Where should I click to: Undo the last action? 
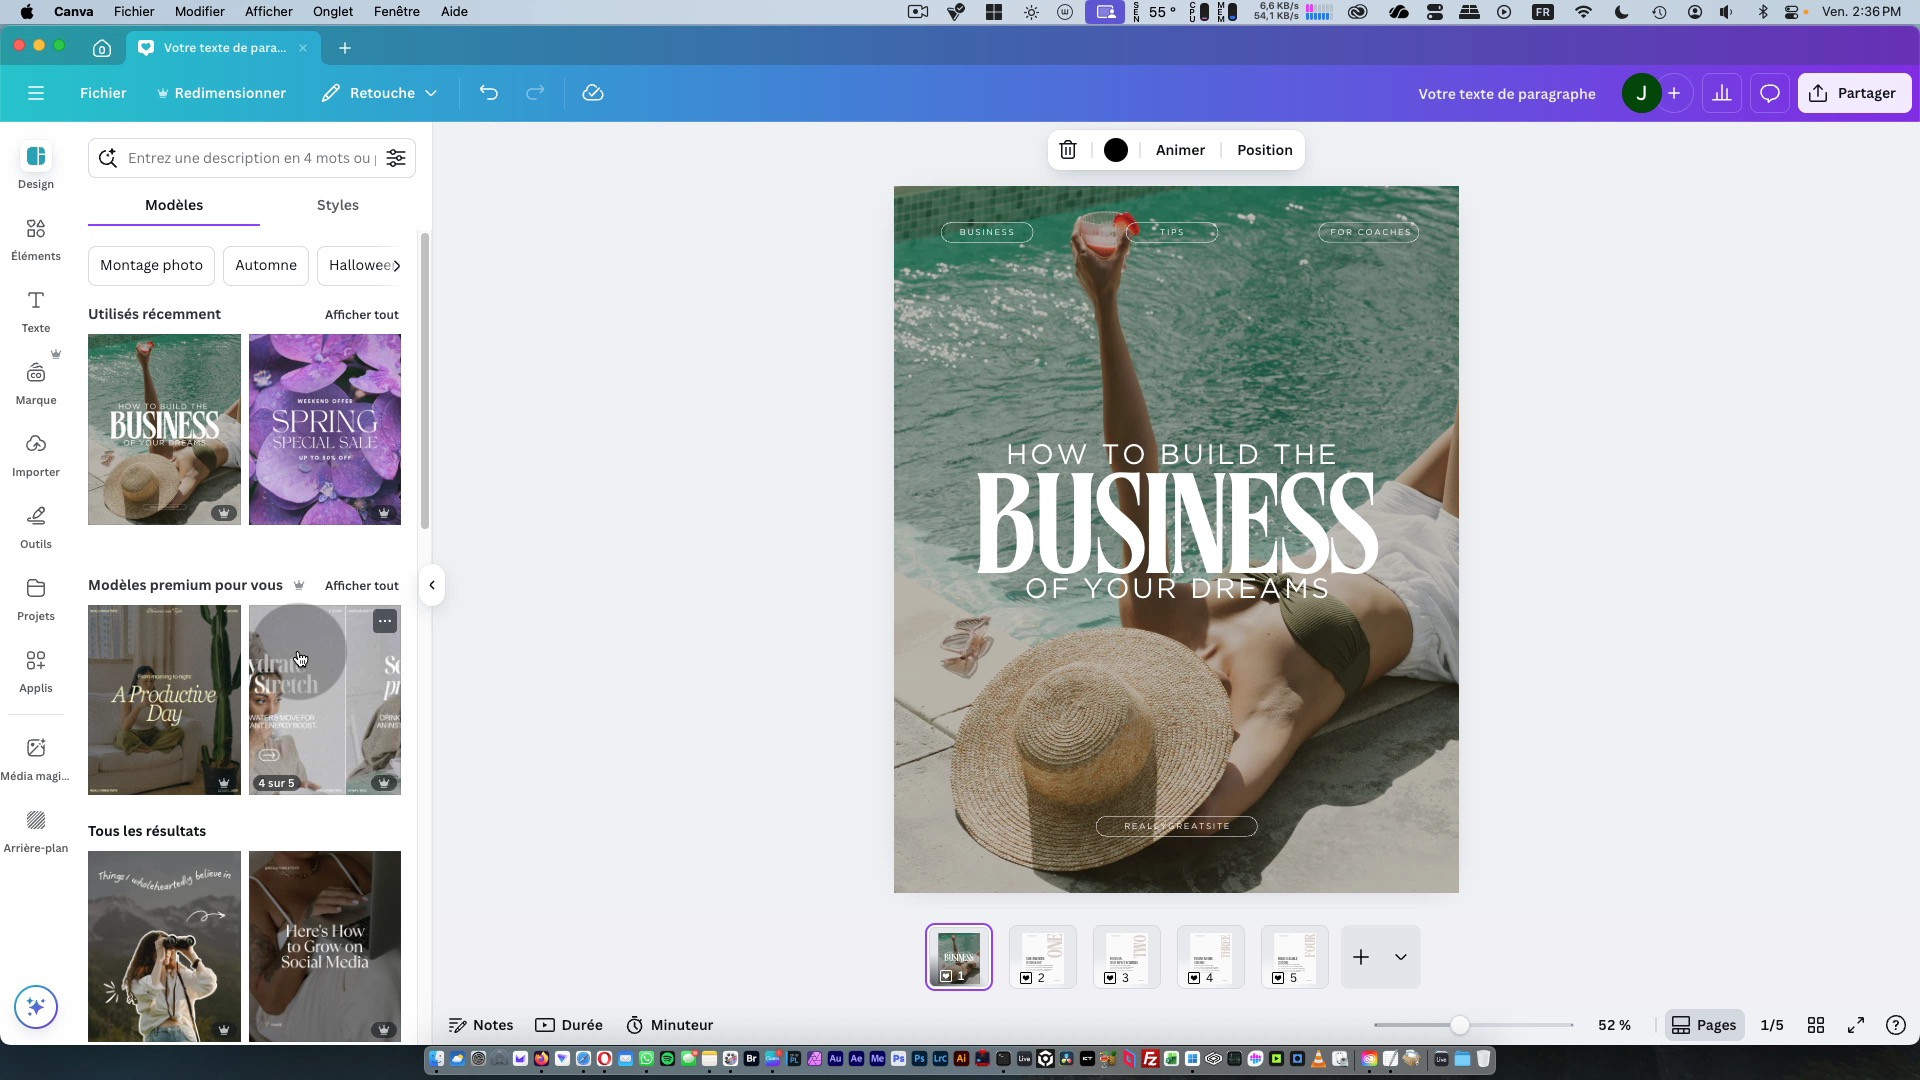[488, 93]
